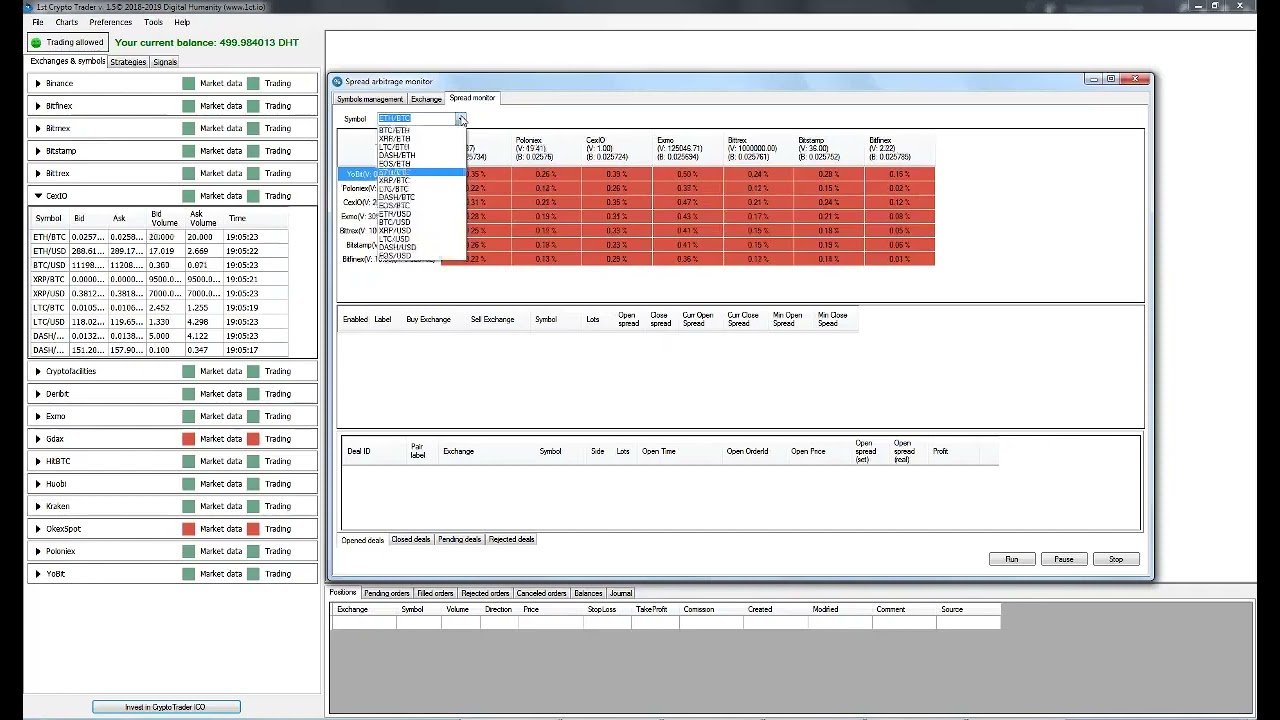This screenshot has width=1280, height=720.
Task: Expand the Cryptofacilities exchange row
Action: coord(38,371)
